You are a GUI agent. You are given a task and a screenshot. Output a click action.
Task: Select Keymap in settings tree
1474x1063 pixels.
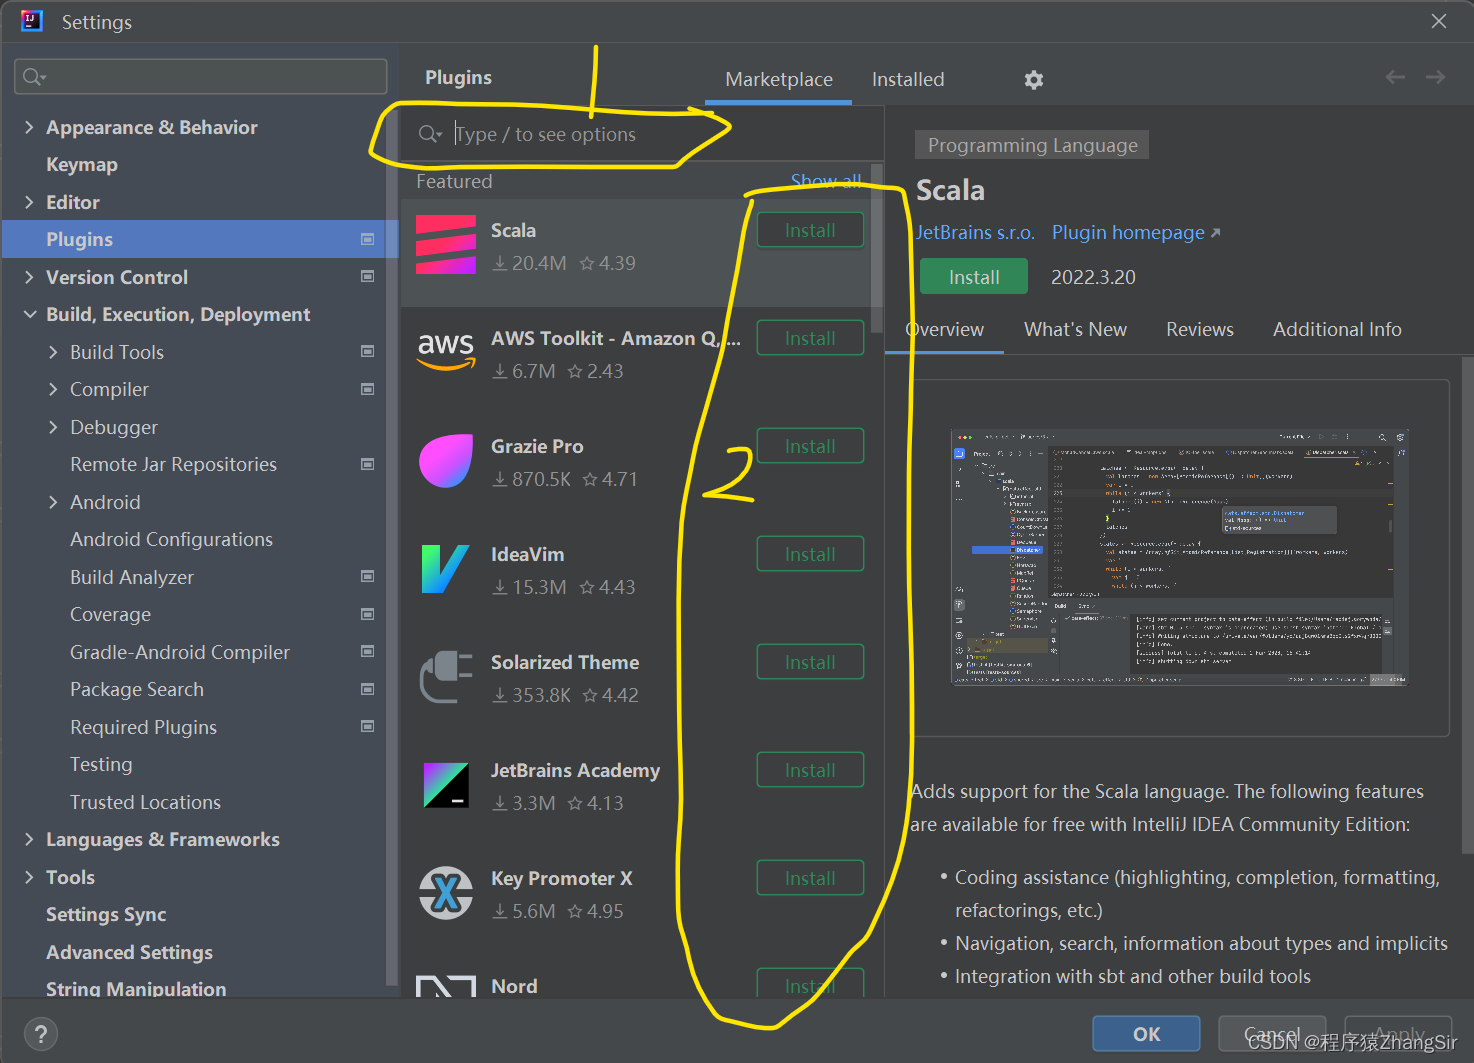click(x=82, y=164)
